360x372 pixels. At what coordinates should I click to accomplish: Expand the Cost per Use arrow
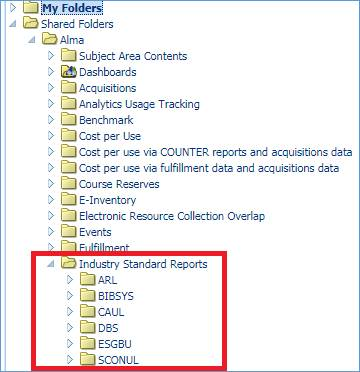(51, 136)
